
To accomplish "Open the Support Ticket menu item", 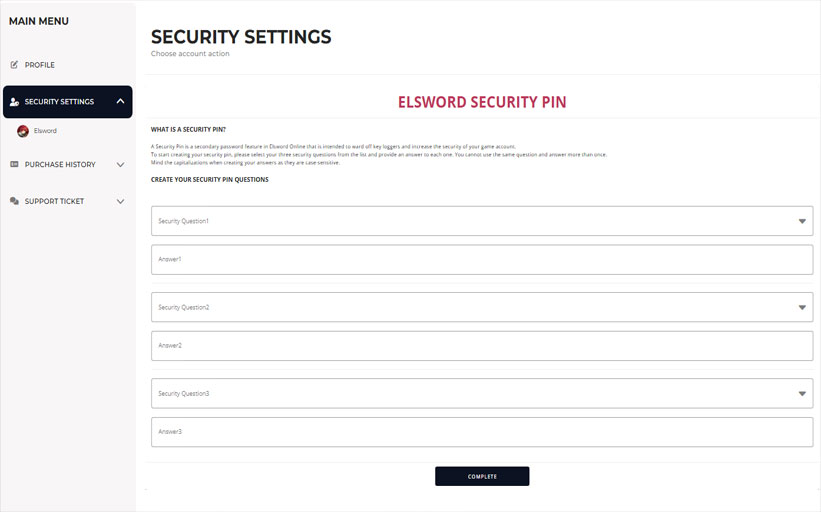I will click(x=54, y=201).
